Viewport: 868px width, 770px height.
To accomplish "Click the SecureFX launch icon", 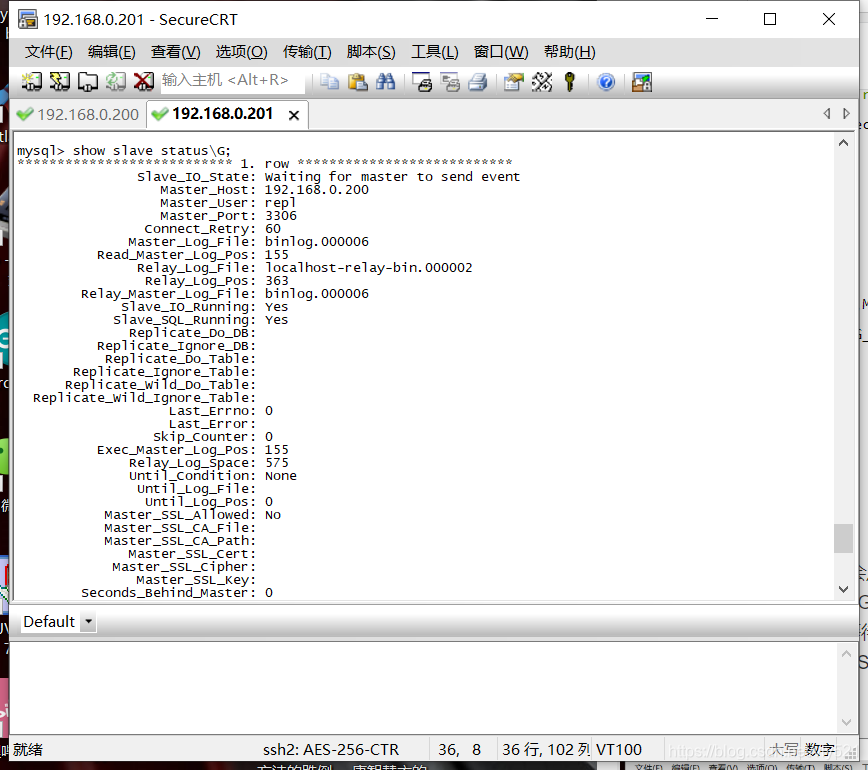I will coord(642,82).
